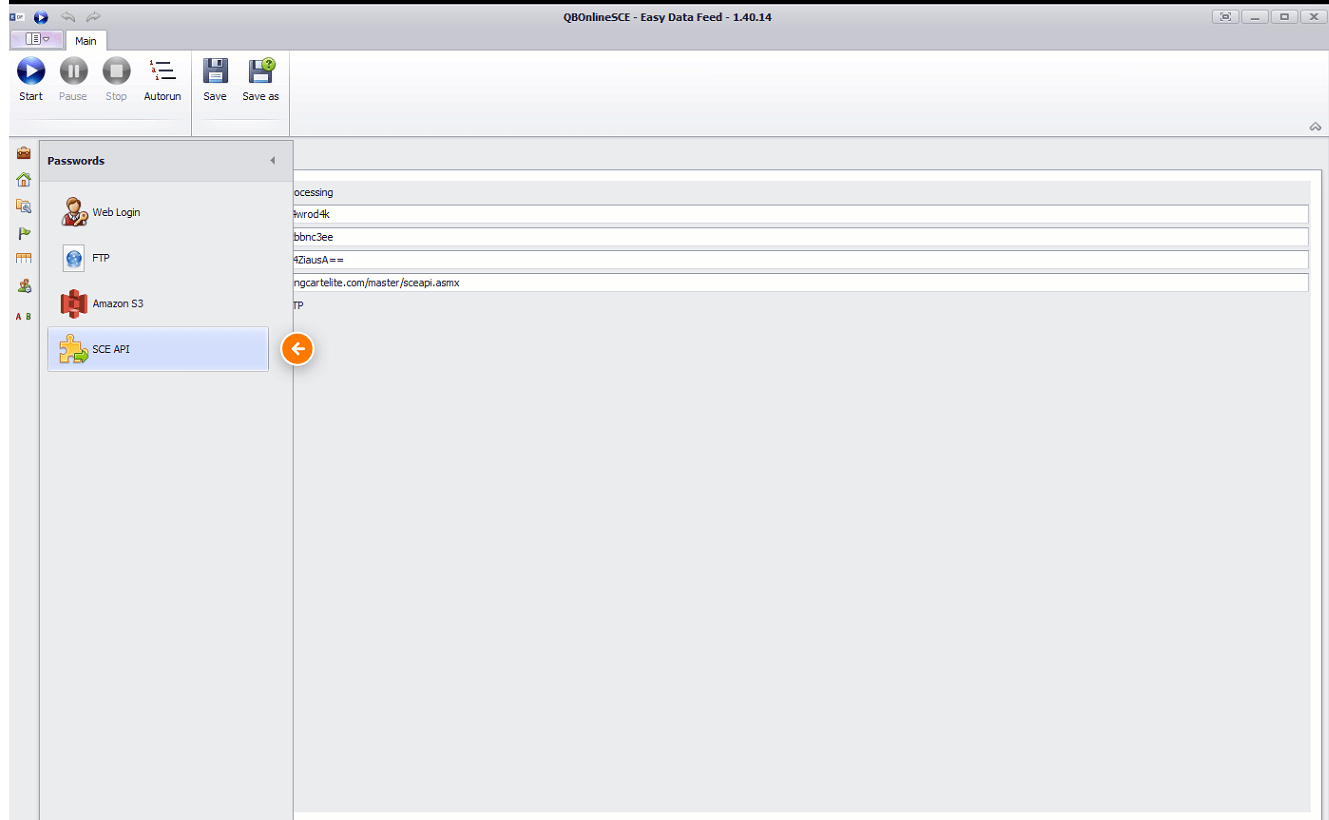1329x820 pixels.
Task: Collapse the Passwords panel arrow
Action: [x=272, y=161]
